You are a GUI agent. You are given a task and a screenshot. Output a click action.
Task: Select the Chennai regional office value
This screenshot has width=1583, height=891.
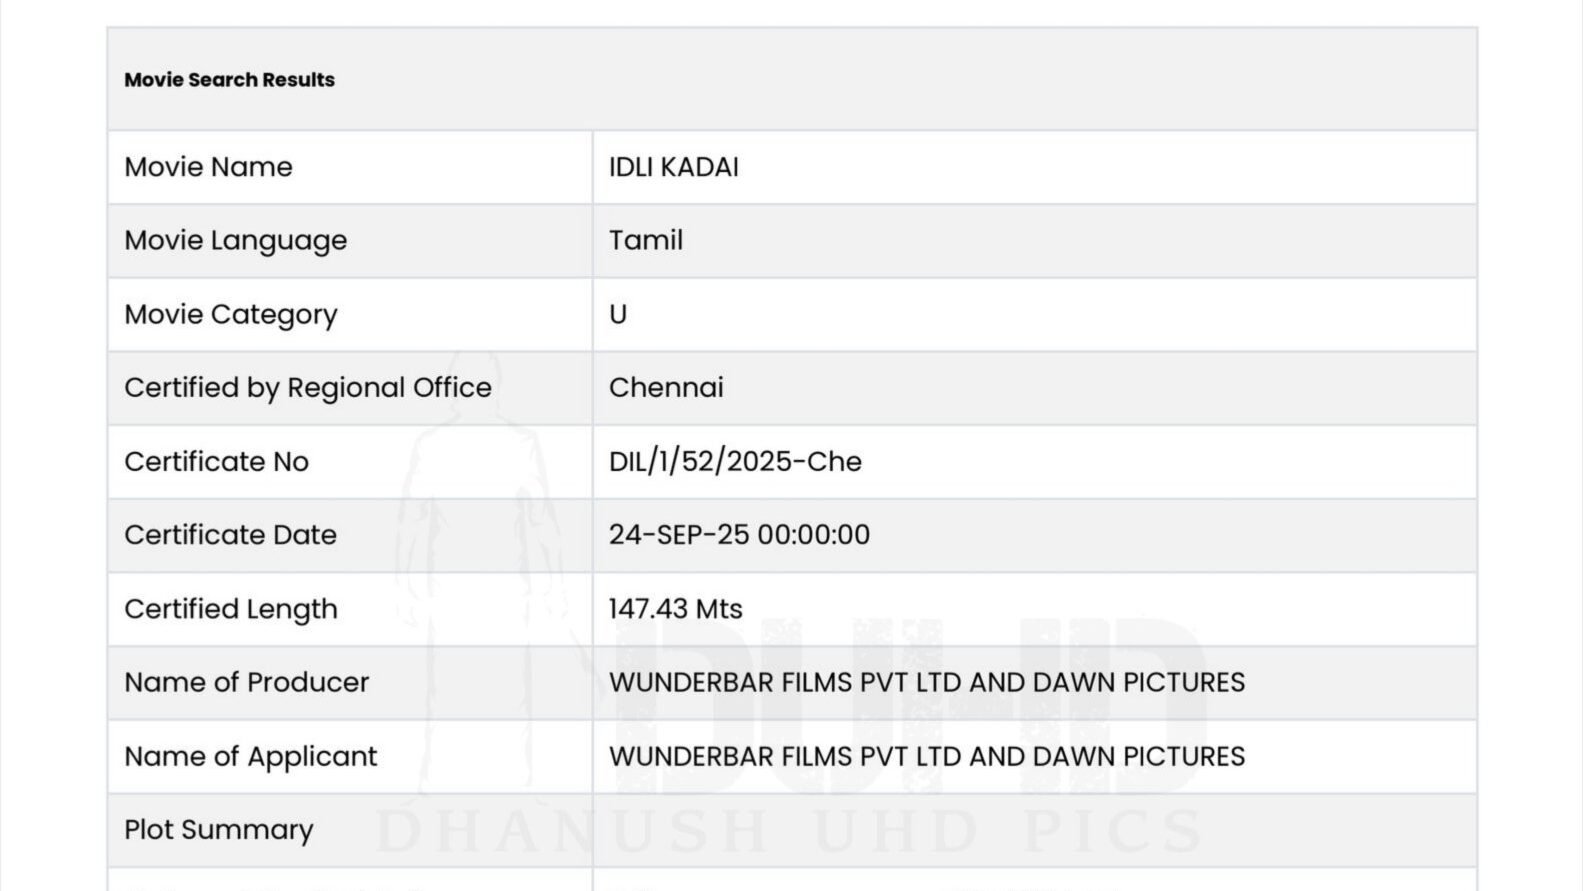pos(666,387)
